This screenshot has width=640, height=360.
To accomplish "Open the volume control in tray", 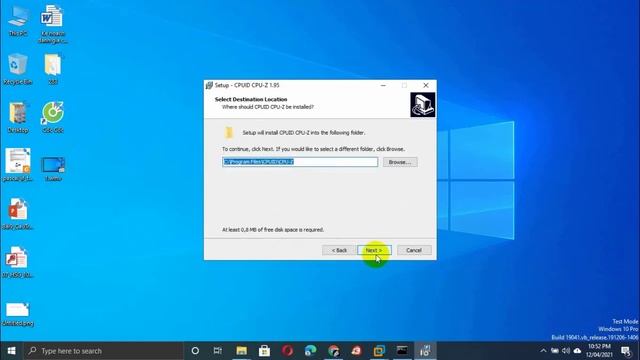I will click(x=566, y=351).
